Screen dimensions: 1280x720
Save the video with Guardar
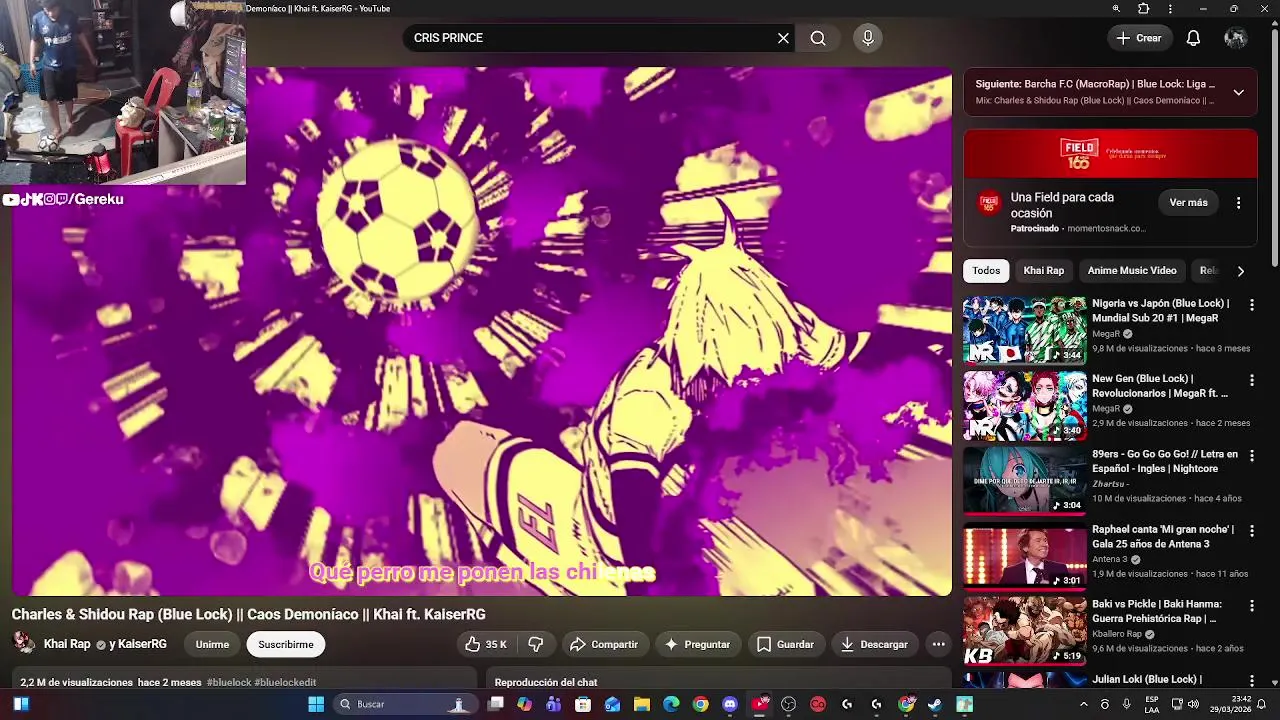tap(786, 644)
